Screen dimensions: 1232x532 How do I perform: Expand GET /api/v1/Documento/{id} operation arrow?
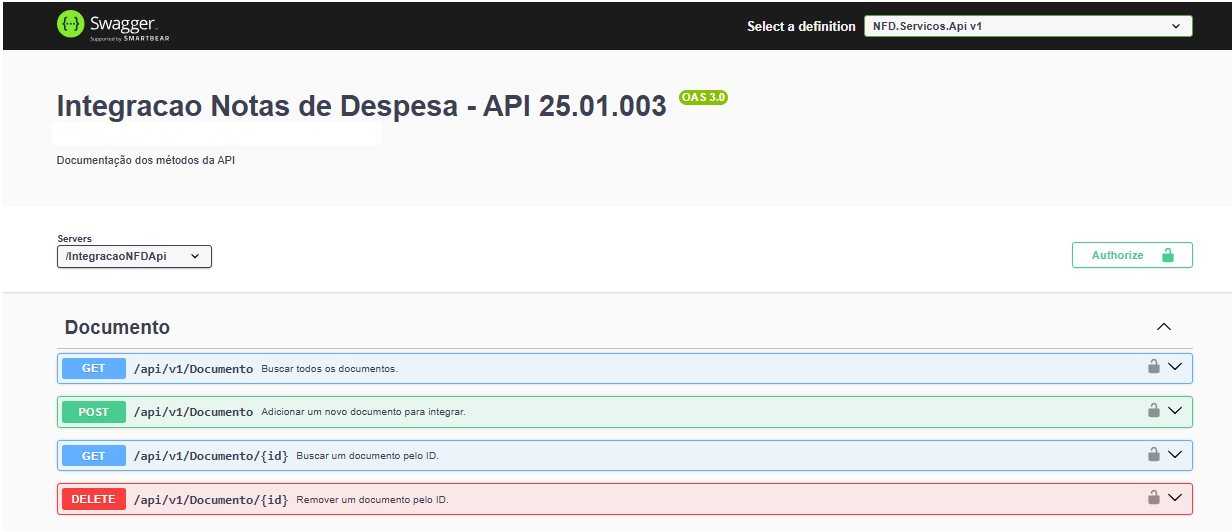(1175, 454)
